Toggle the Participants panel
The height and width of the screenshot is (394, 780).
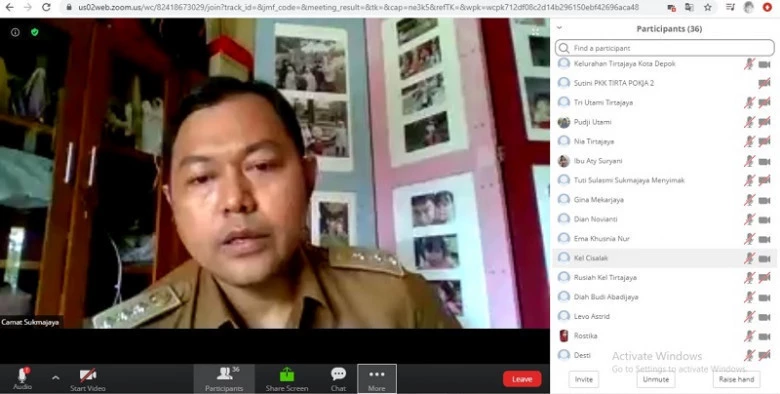coord(224,379)
